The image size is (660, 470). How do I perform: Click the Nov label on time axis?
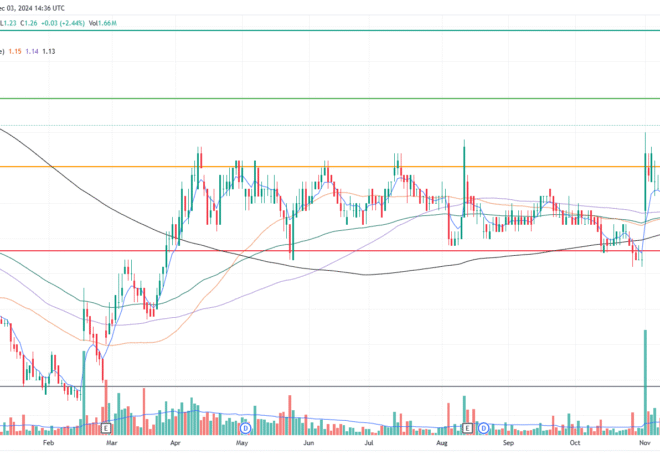[644, 443]
